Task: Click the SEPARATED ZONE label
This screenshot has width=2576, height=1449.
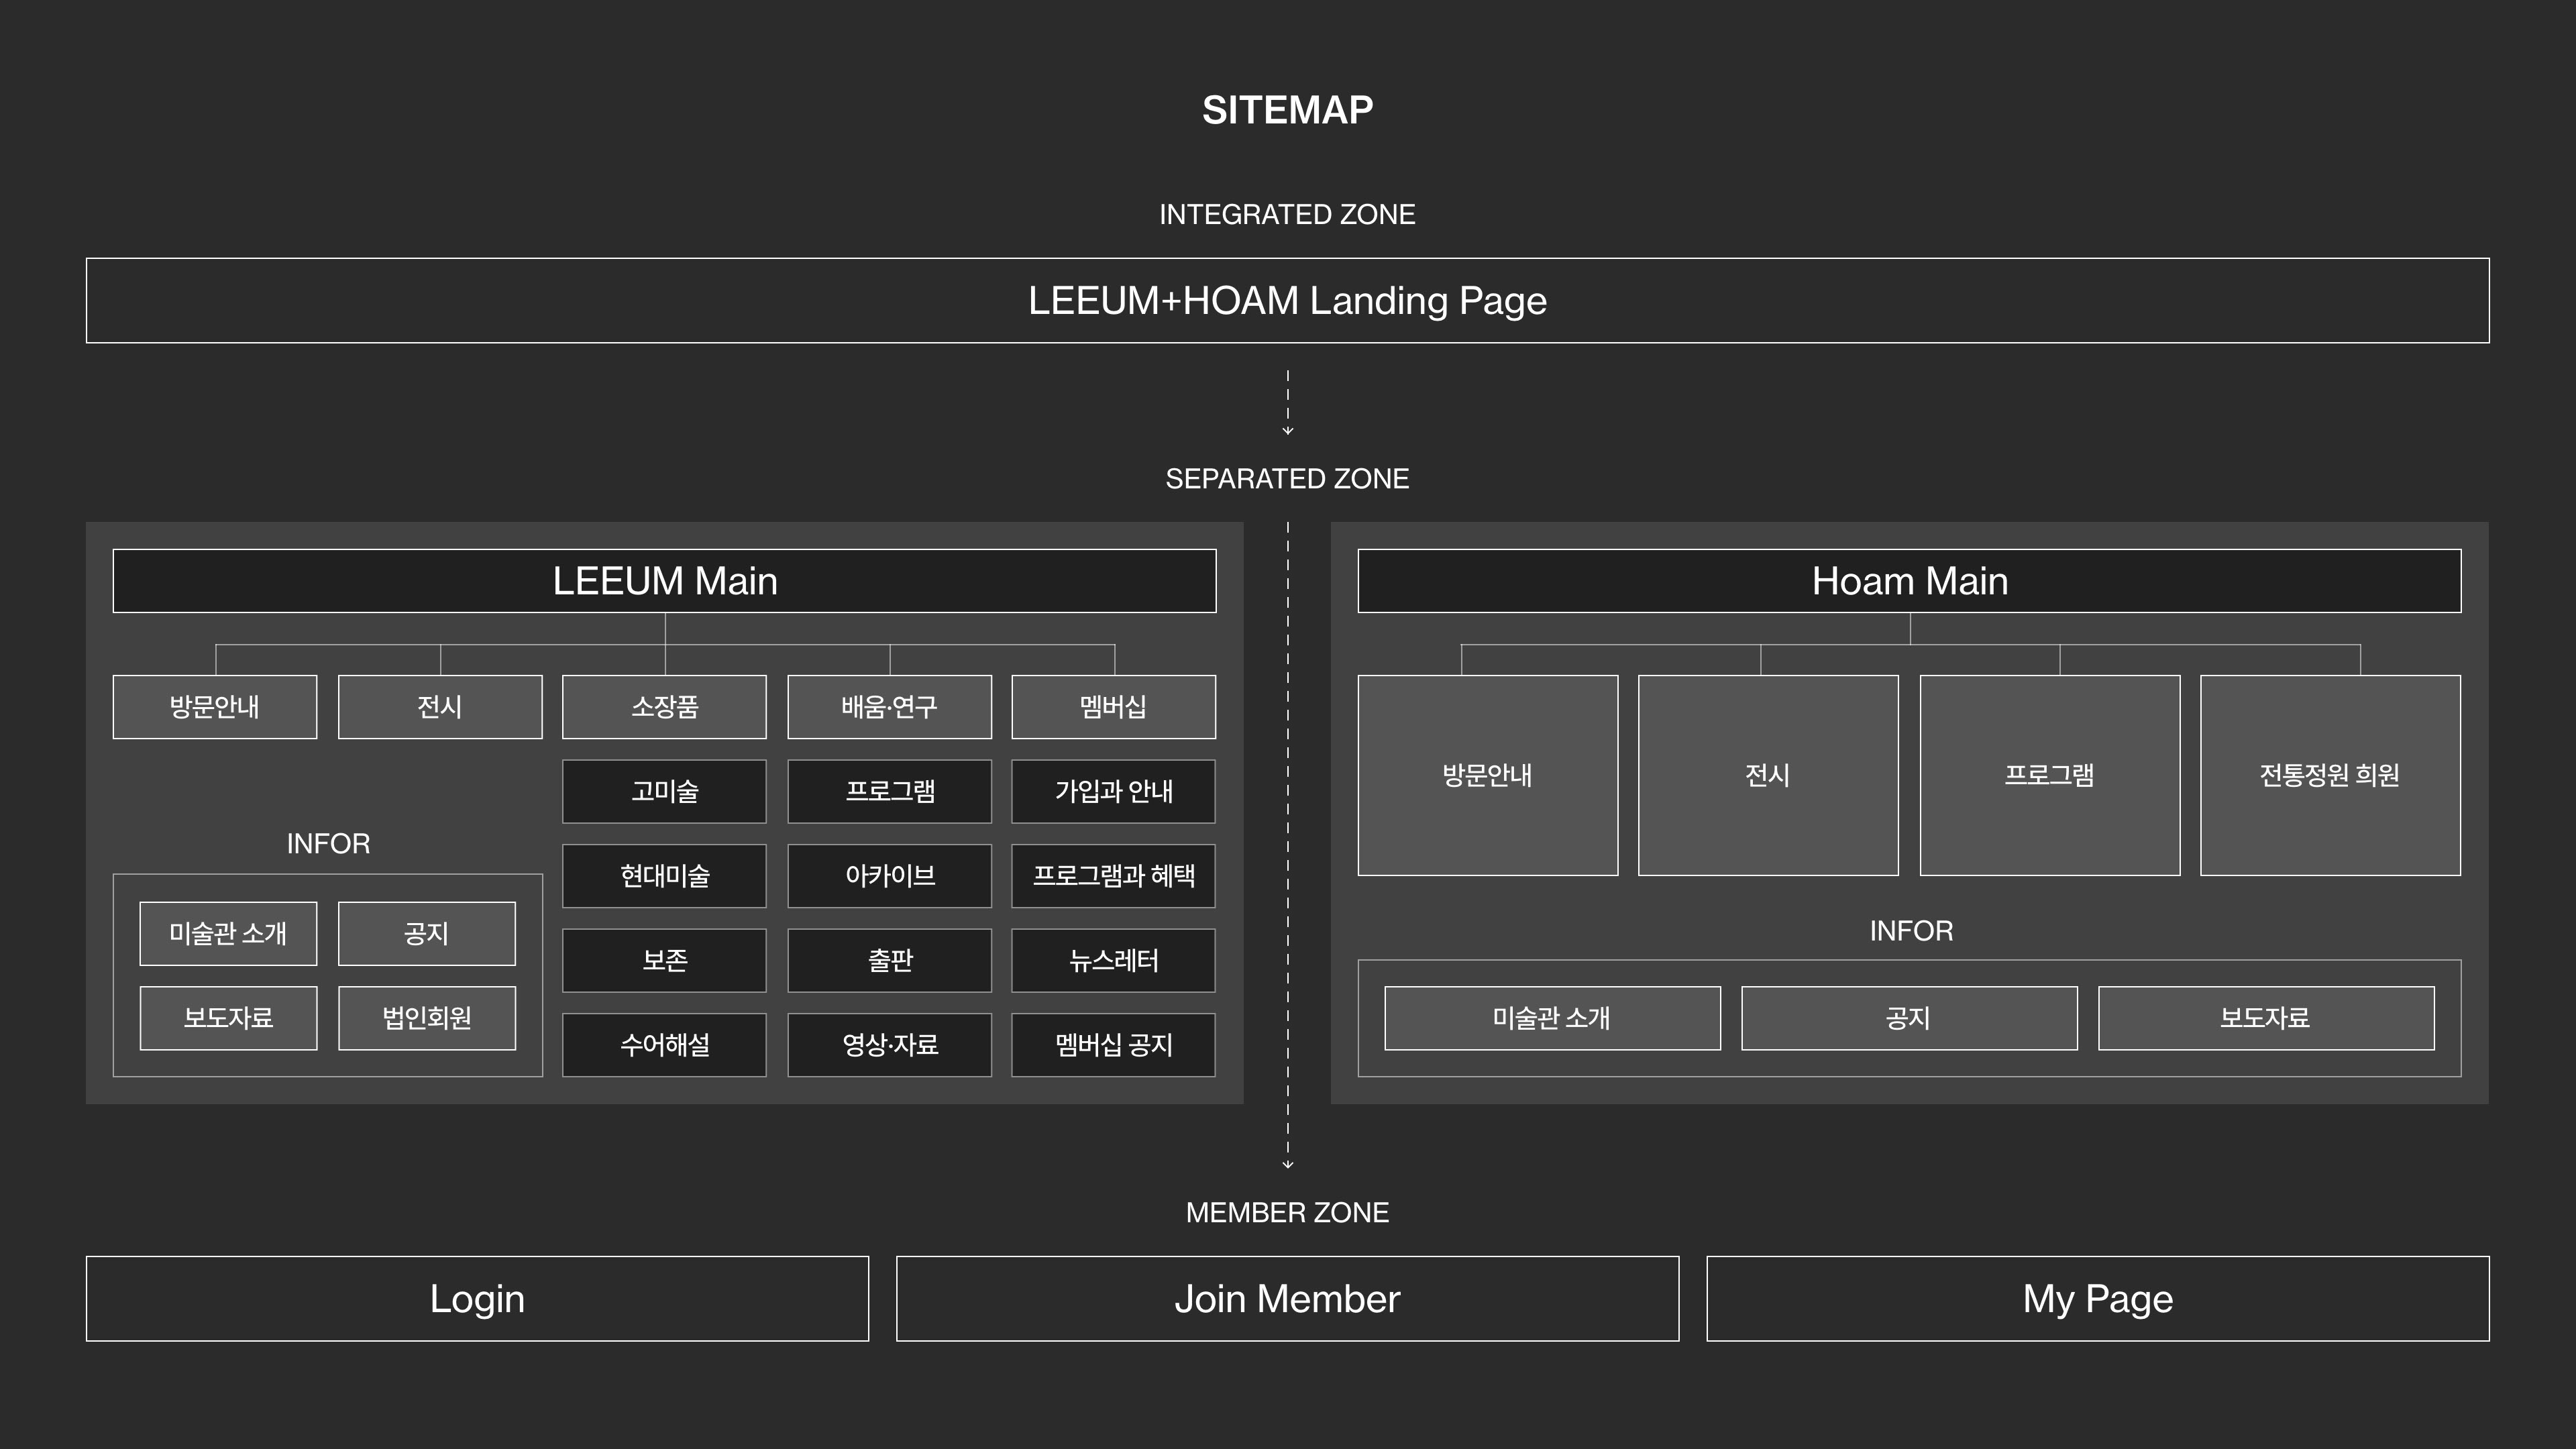Action: 1287,479
